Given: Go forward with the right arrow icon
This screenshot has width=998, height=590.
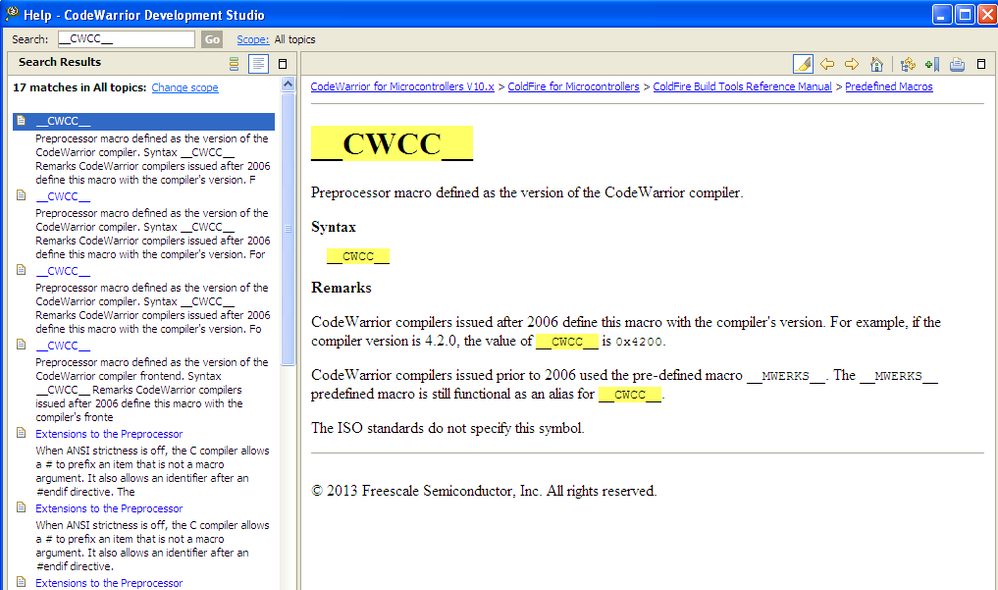Looking at the screenshot, I should point(852,64).
